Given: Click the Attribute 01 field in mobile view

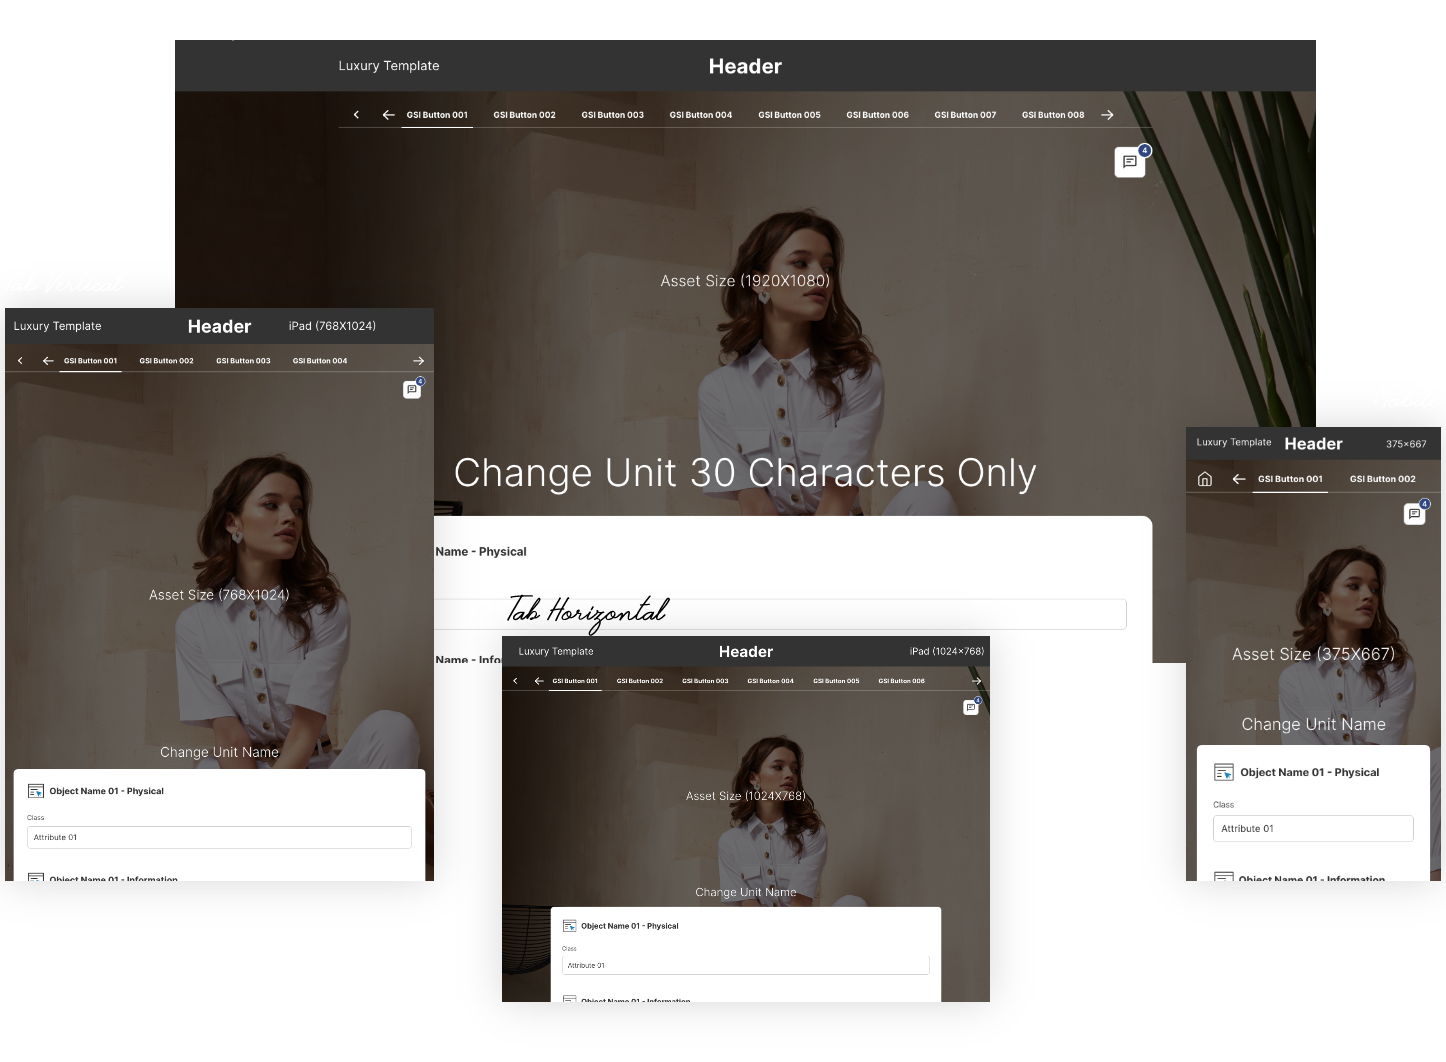Looking at the screenshot, I should tap(1313, 828).
